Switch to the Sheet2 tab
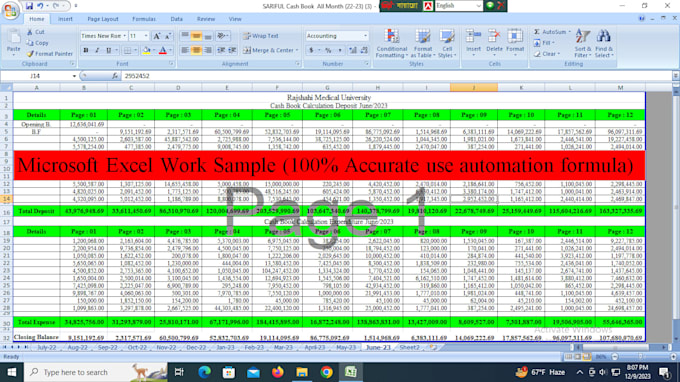 click(409, 347)
